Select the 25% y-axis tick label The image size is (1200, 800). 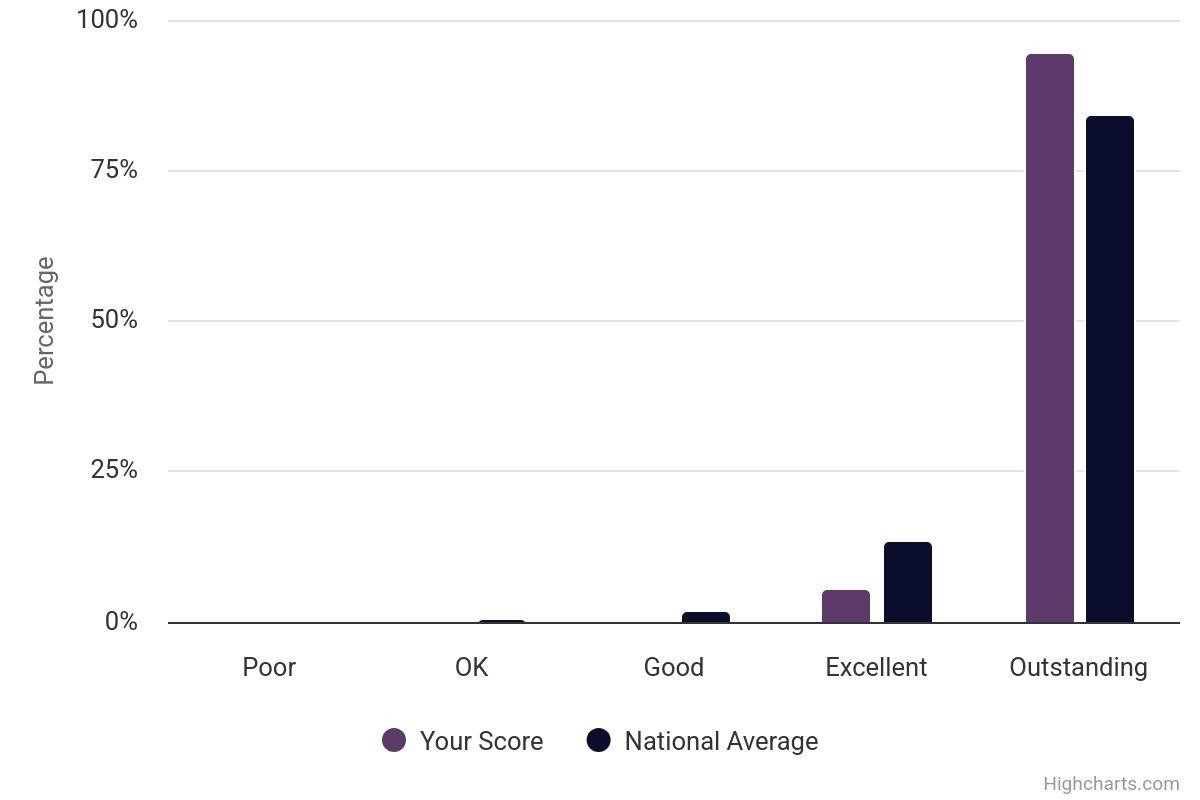(114, 470)
